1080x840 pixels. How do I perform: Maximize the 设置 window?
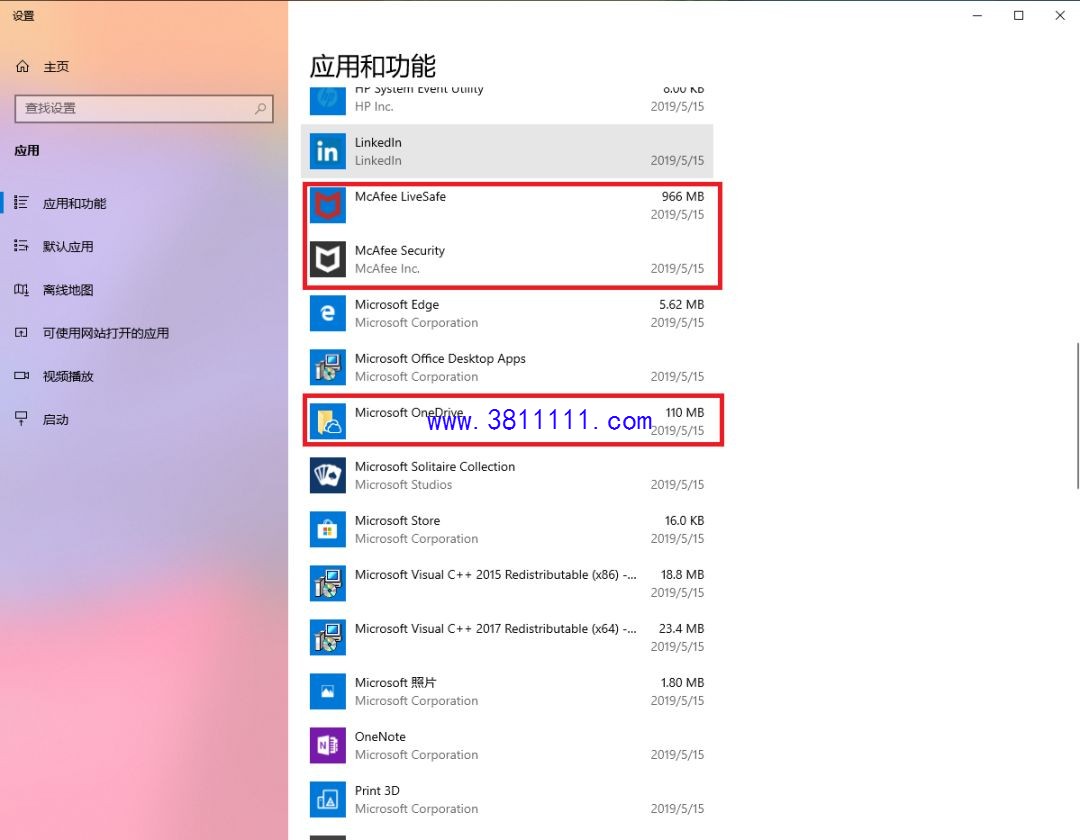1019,15
